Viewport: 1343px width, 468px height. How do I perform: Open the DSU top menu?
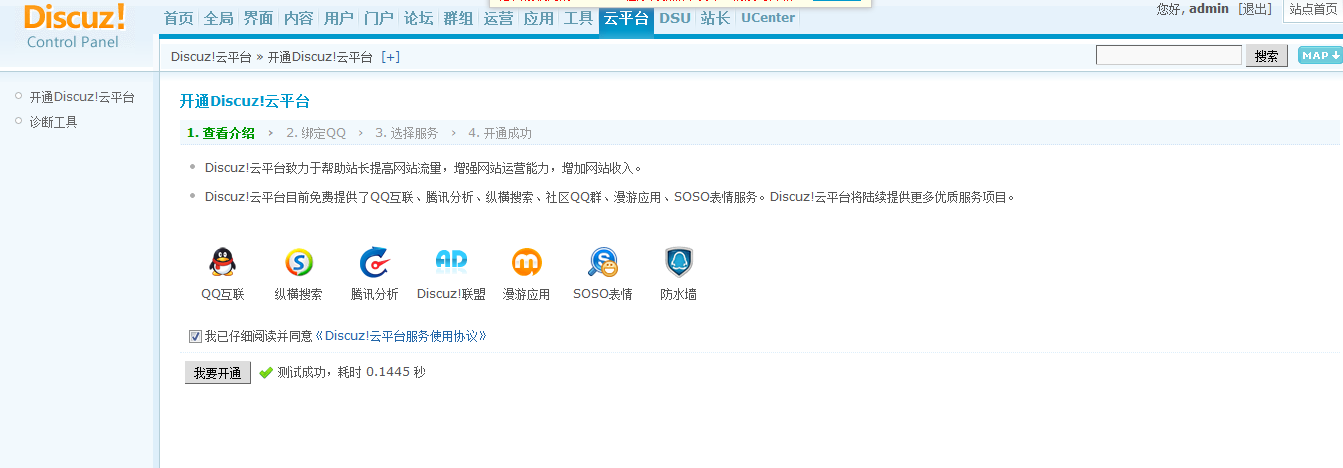coord(675,18)
